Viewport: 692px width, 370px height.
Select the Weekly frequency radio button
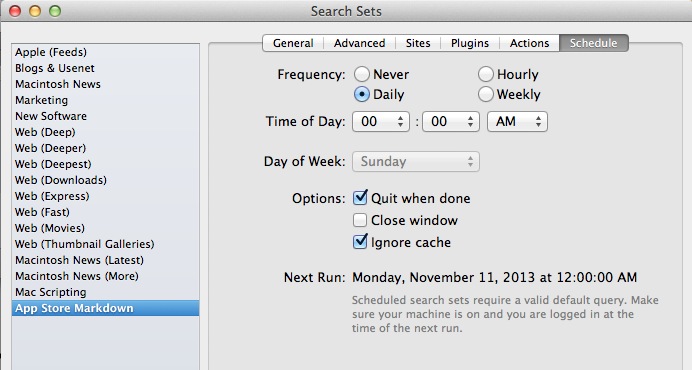[x=485, y=94]
